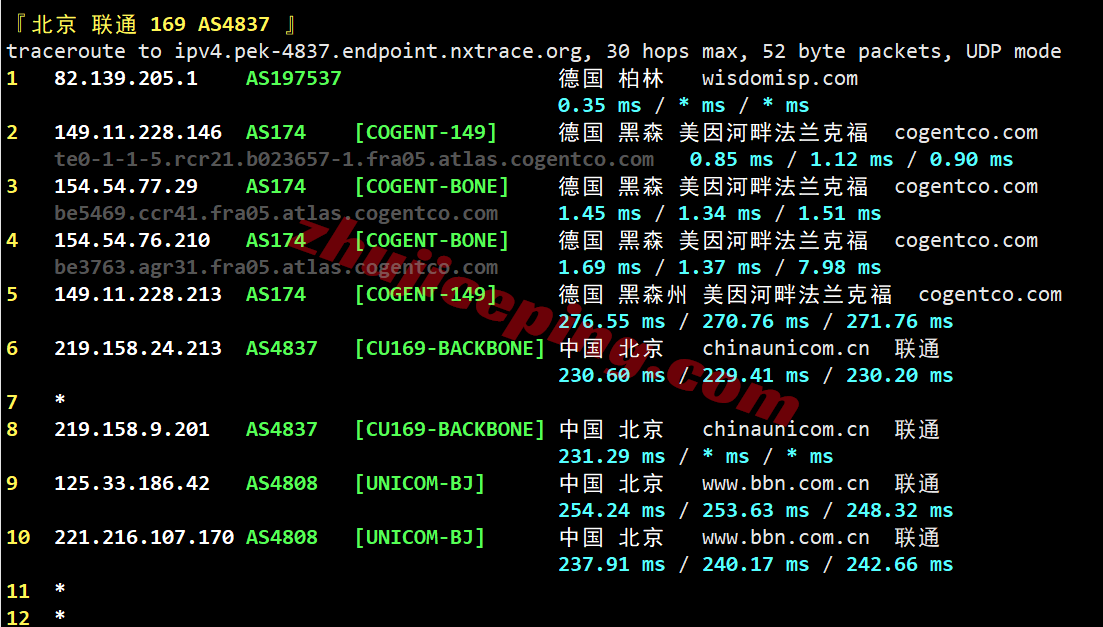Click 德国 黑森州 location on hop 5
This screenshot has width=1103, height=627.
[x=623, y=294]
